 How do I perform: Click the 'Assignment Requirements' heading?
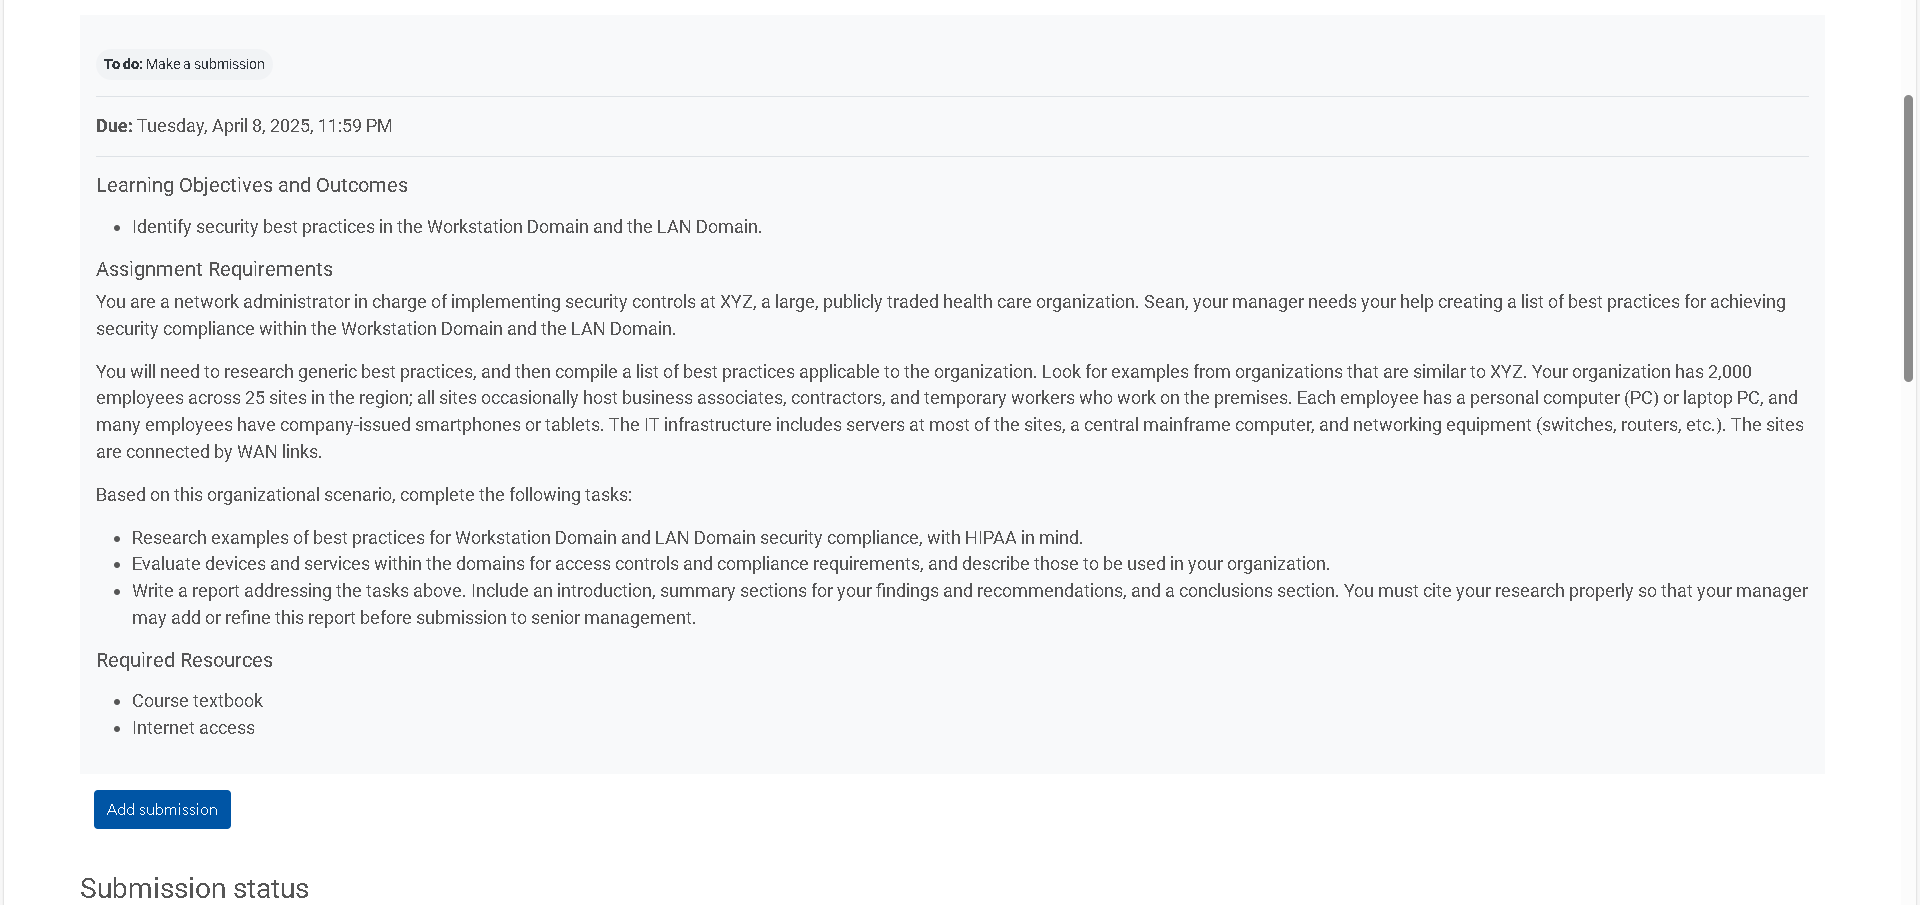[x=214, y=269]
